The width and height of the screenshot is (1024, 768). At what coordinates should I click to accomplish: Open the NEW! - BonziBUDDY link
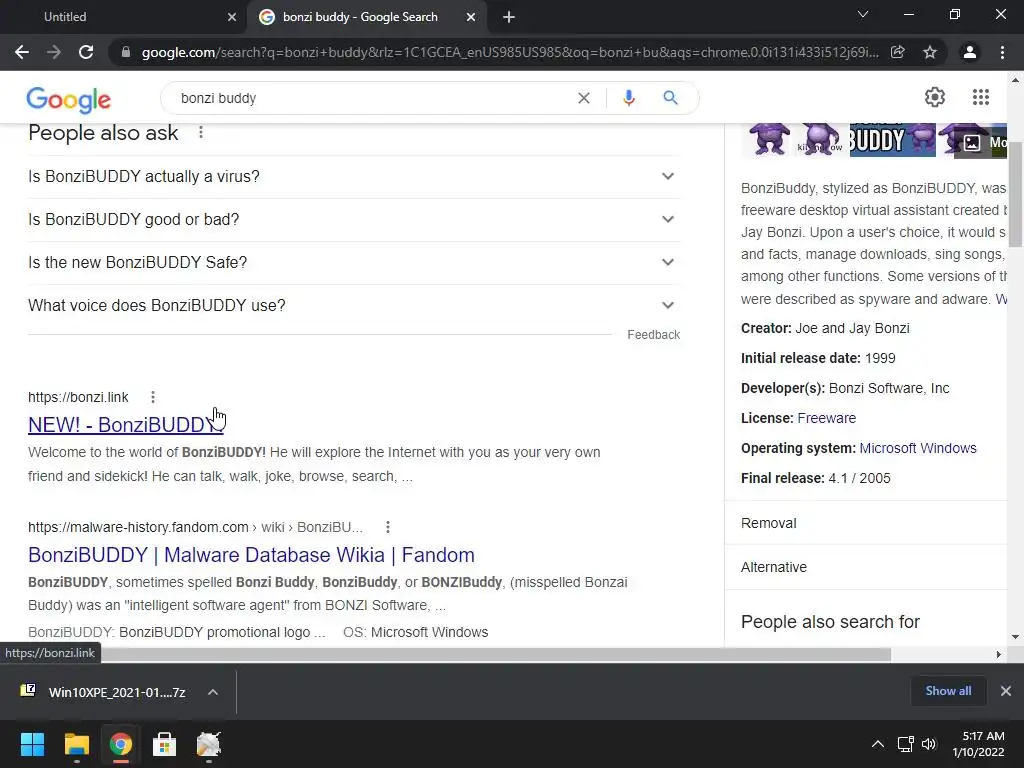[x=125, y=425]
